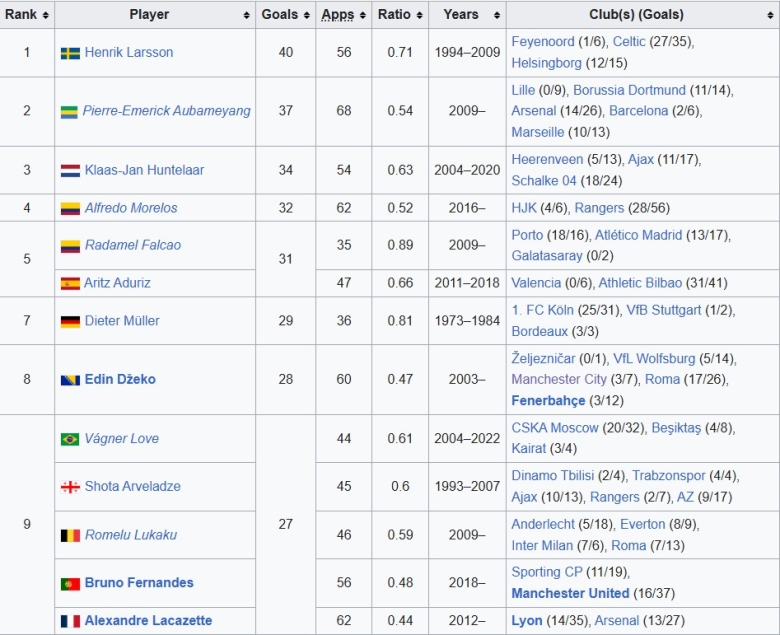Follow the Marseille club link
780x635 pixels.
(x=538, y=132)
